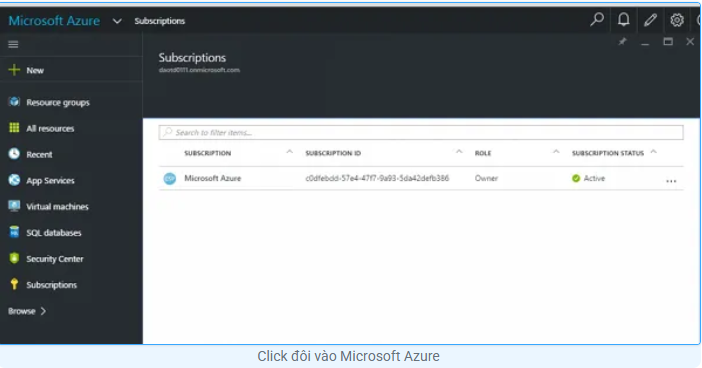Open the search magnifier in top bar
The width and height of the screenshot is (702, 368).
[x=597, y=20]
